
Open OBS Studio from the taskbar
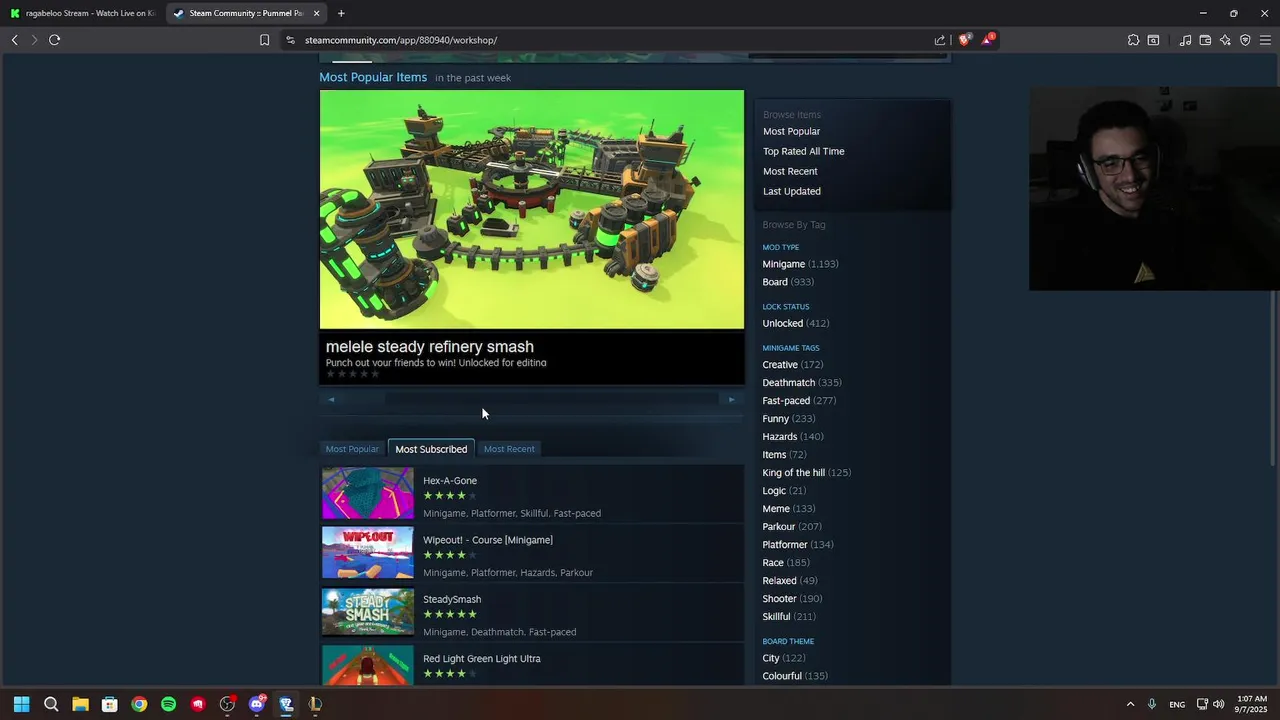click(227, 704)
